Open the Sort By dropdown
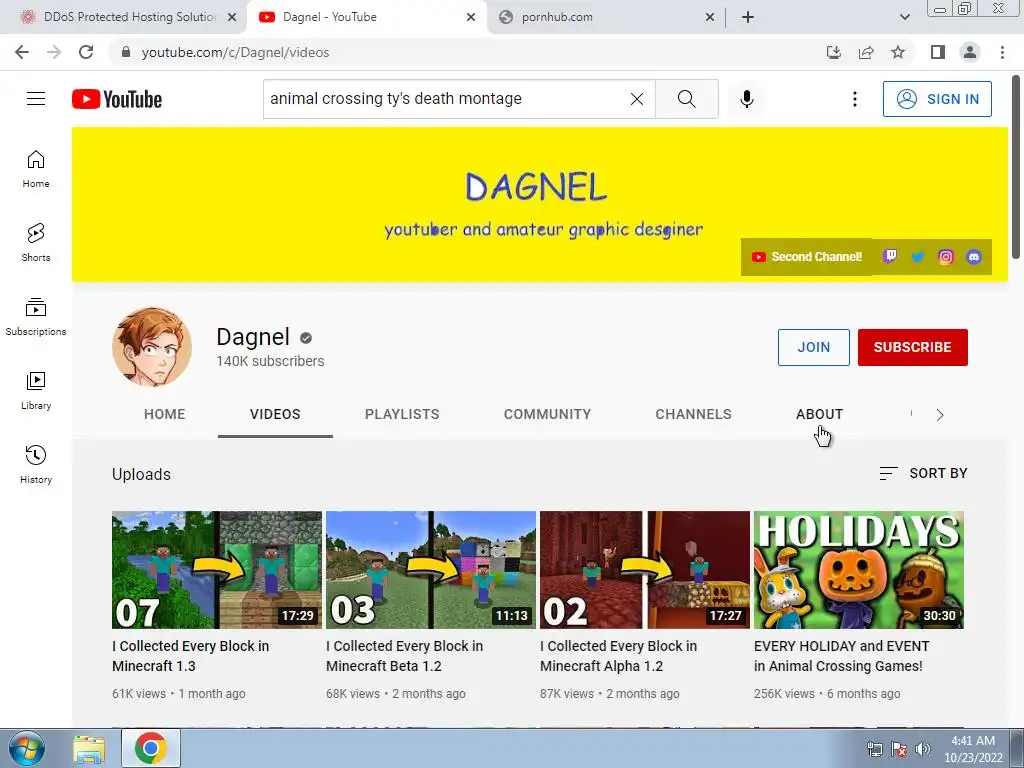 923,473
